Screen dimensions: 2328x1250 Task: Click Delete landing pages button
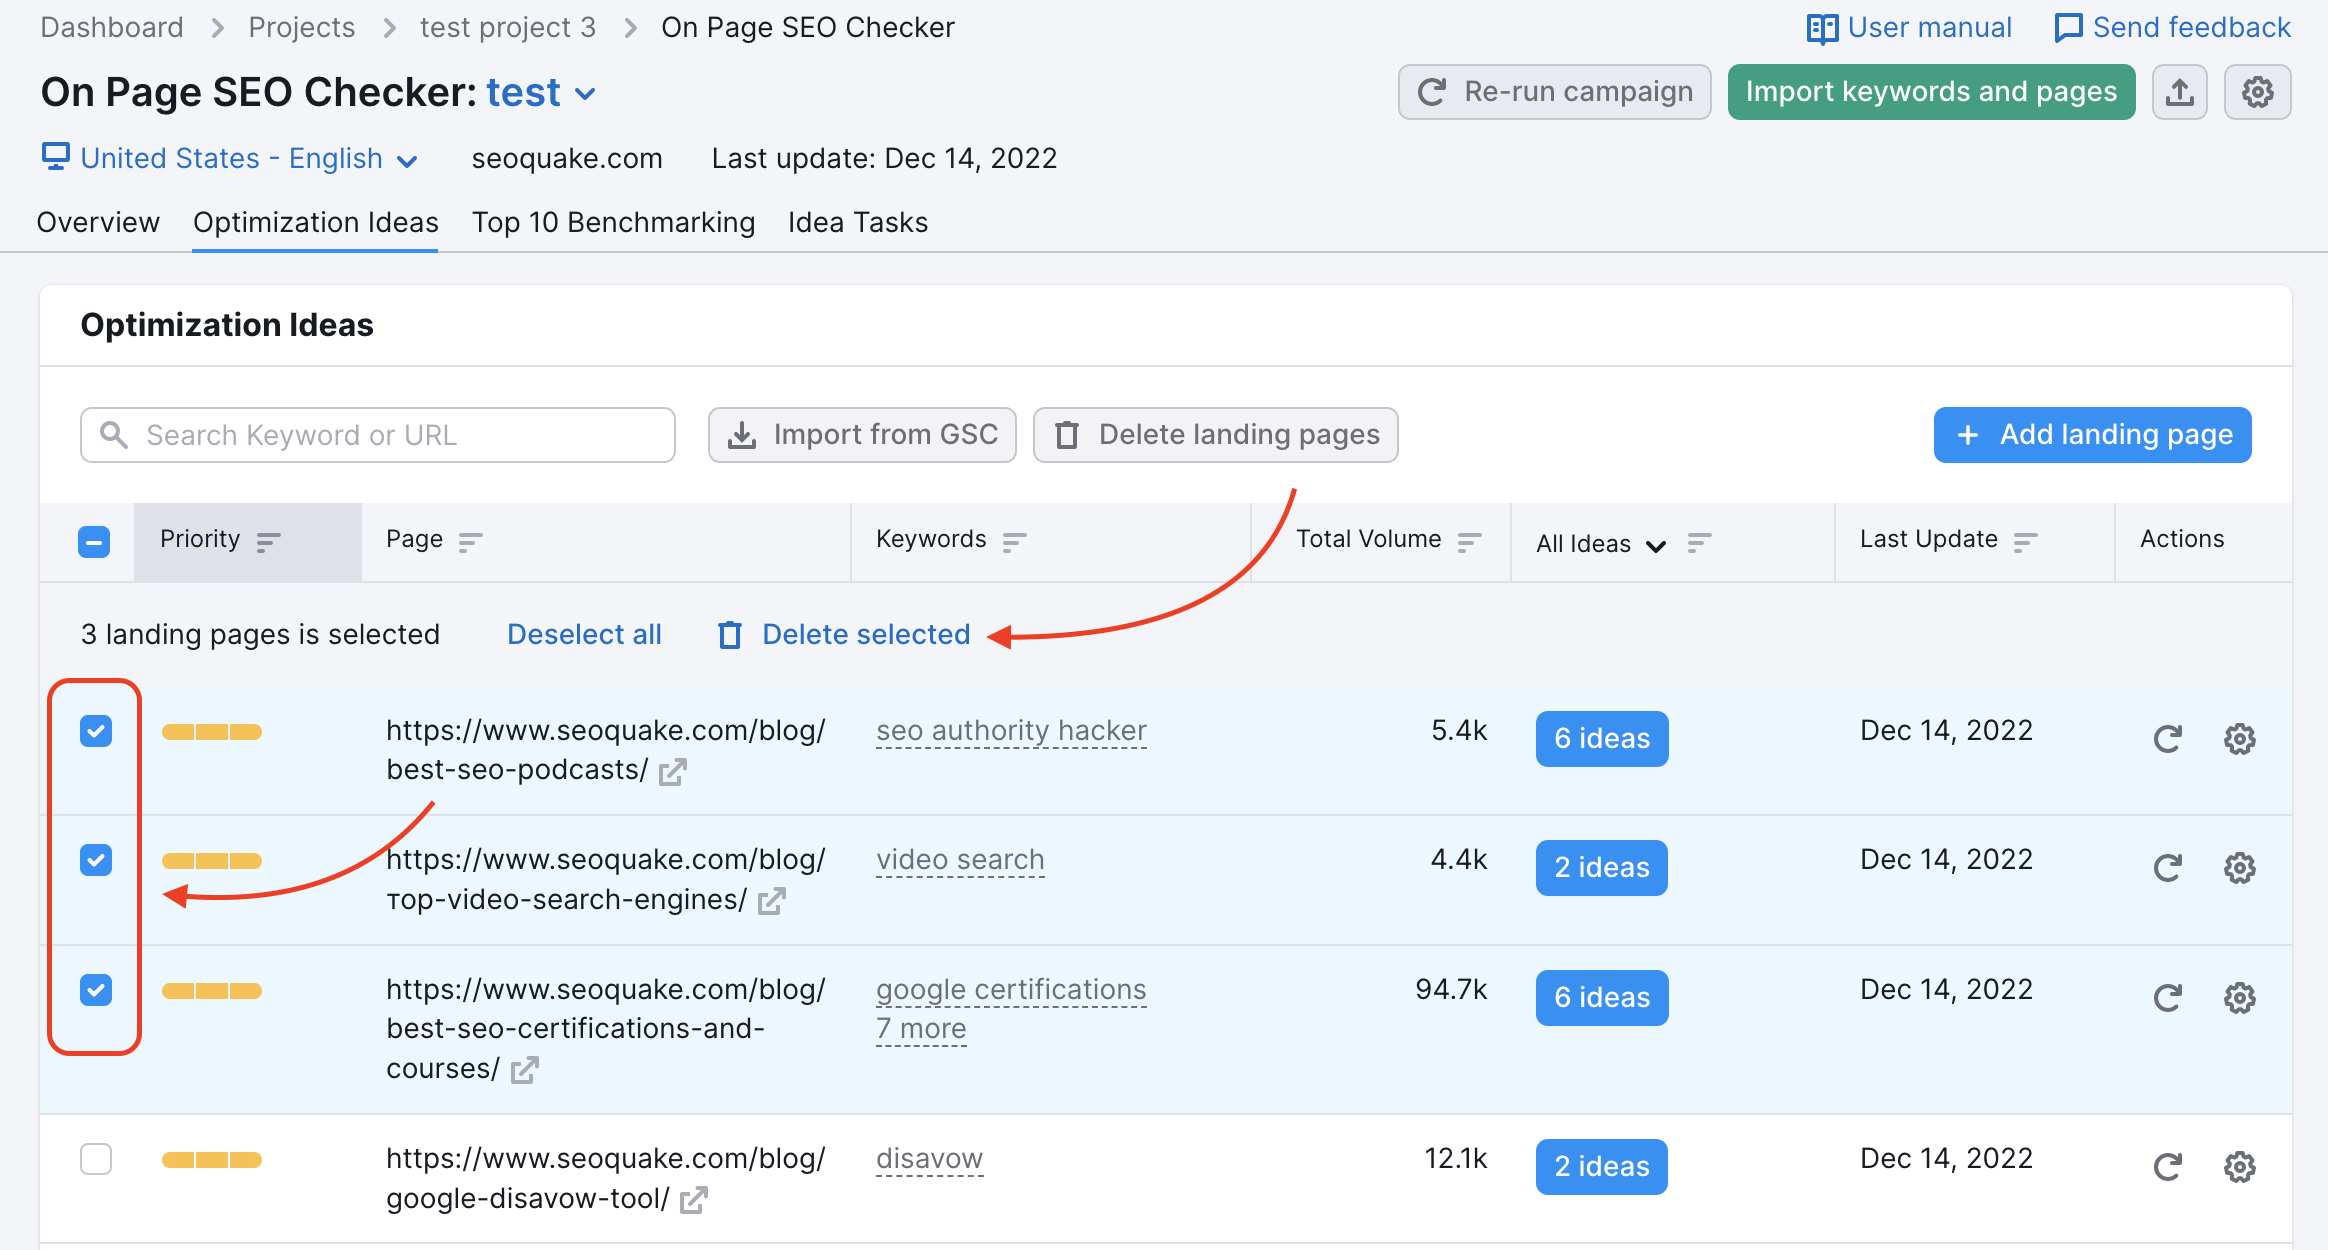[x=1215, y=435]
